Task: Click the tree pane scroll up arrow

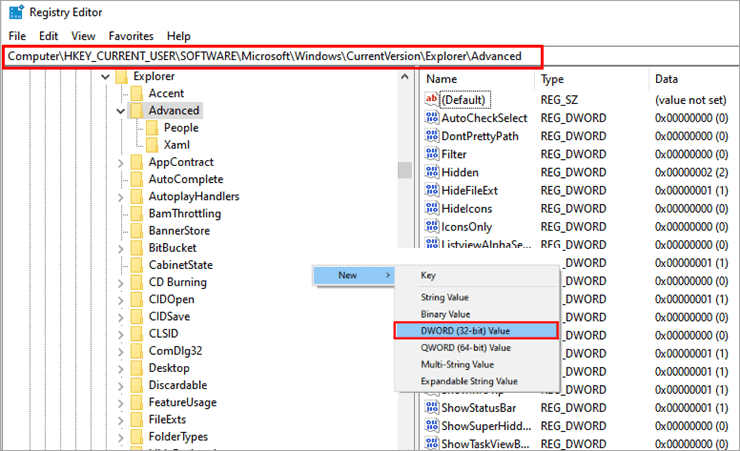Action: [404, 76]
